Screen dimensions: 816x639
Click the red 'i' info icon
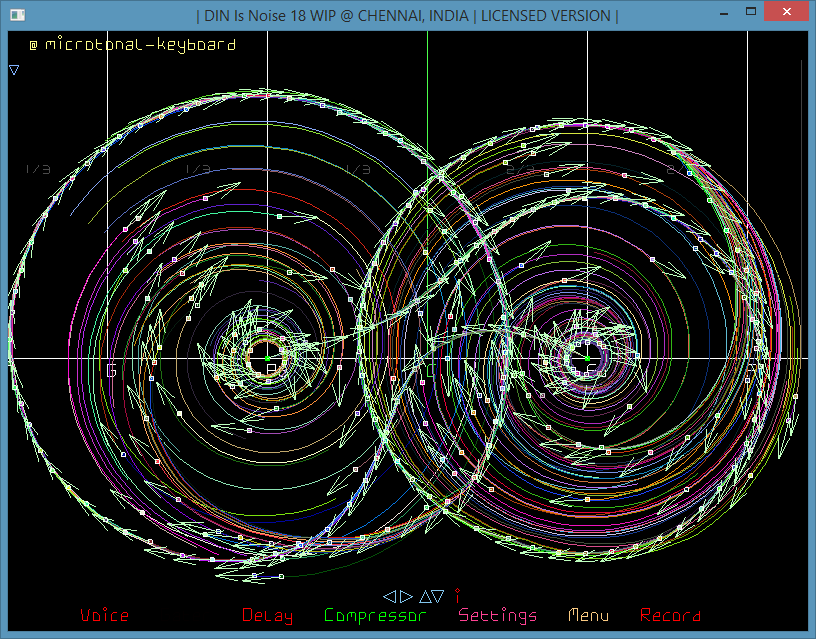click(457, 595)
